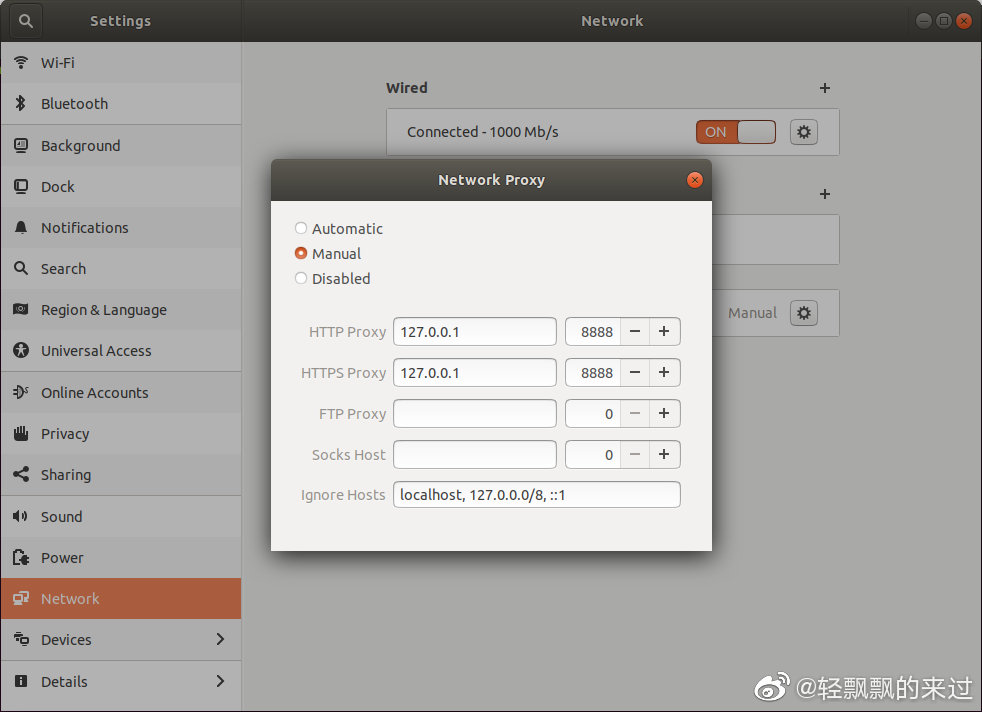Viewport: 982px width, 712px height.
Task: Open Region & Language panel
Action: [x=121, y=309]
